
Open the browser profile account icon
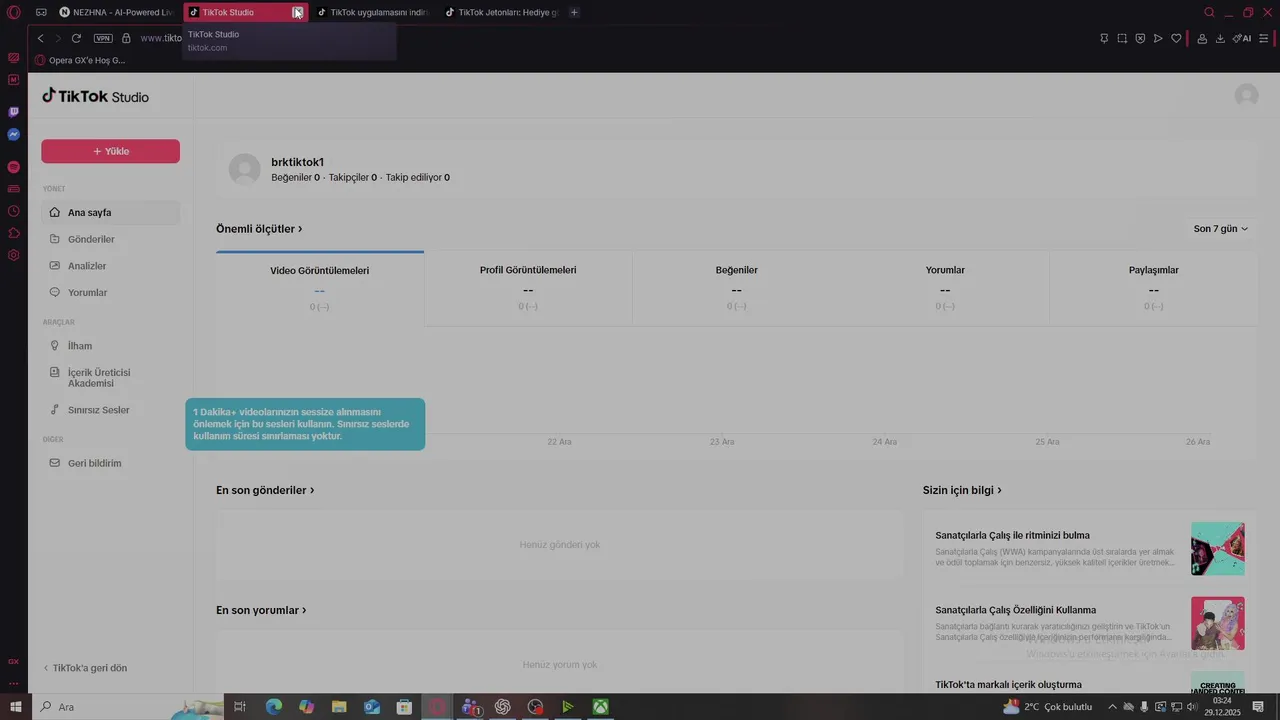(x=1202, y=38)
